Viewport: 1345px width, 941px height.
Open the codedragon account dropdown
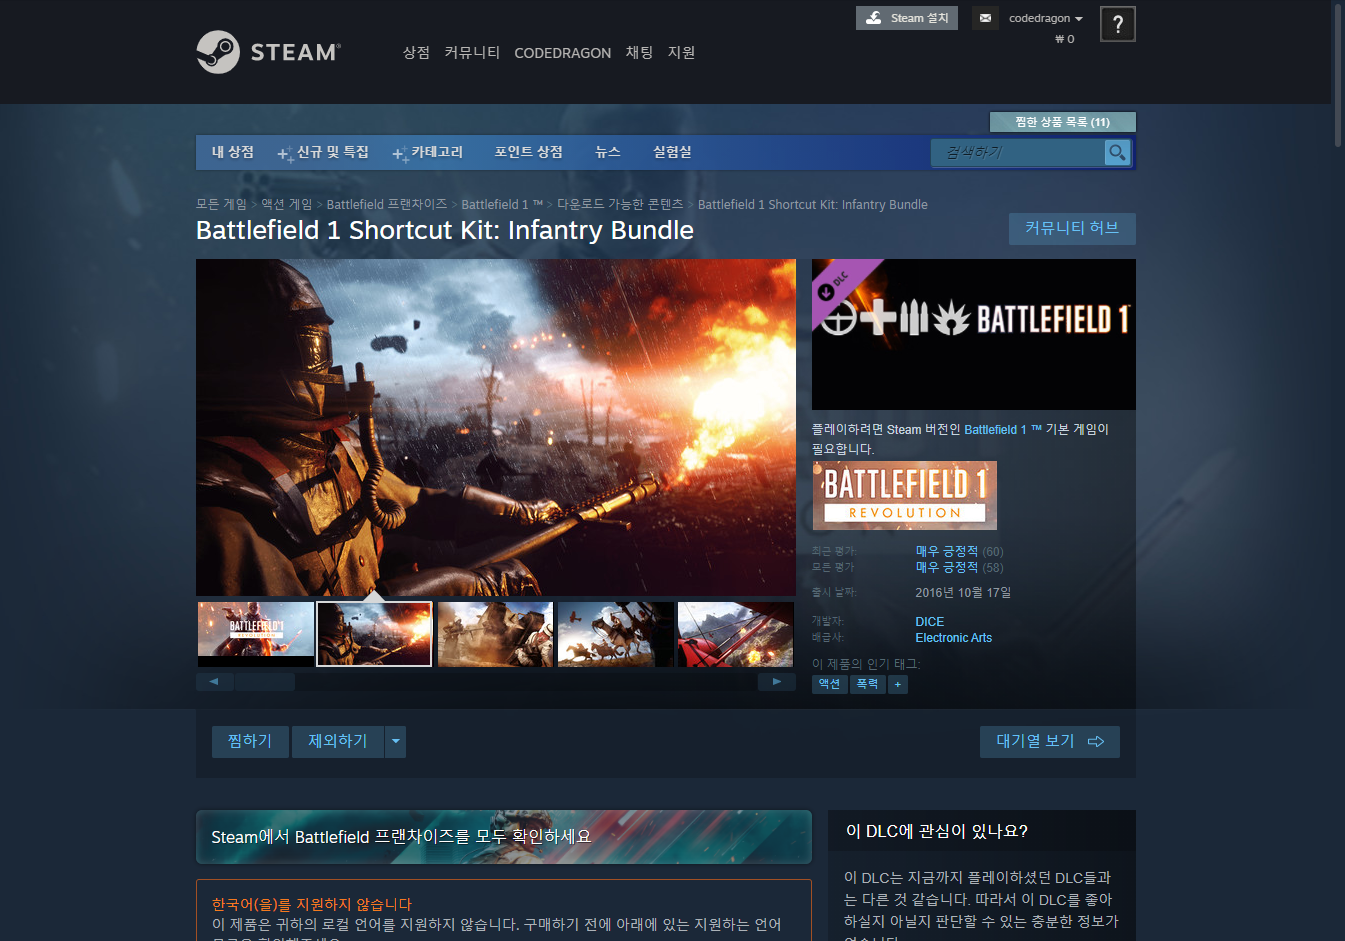click(1045, 18)
